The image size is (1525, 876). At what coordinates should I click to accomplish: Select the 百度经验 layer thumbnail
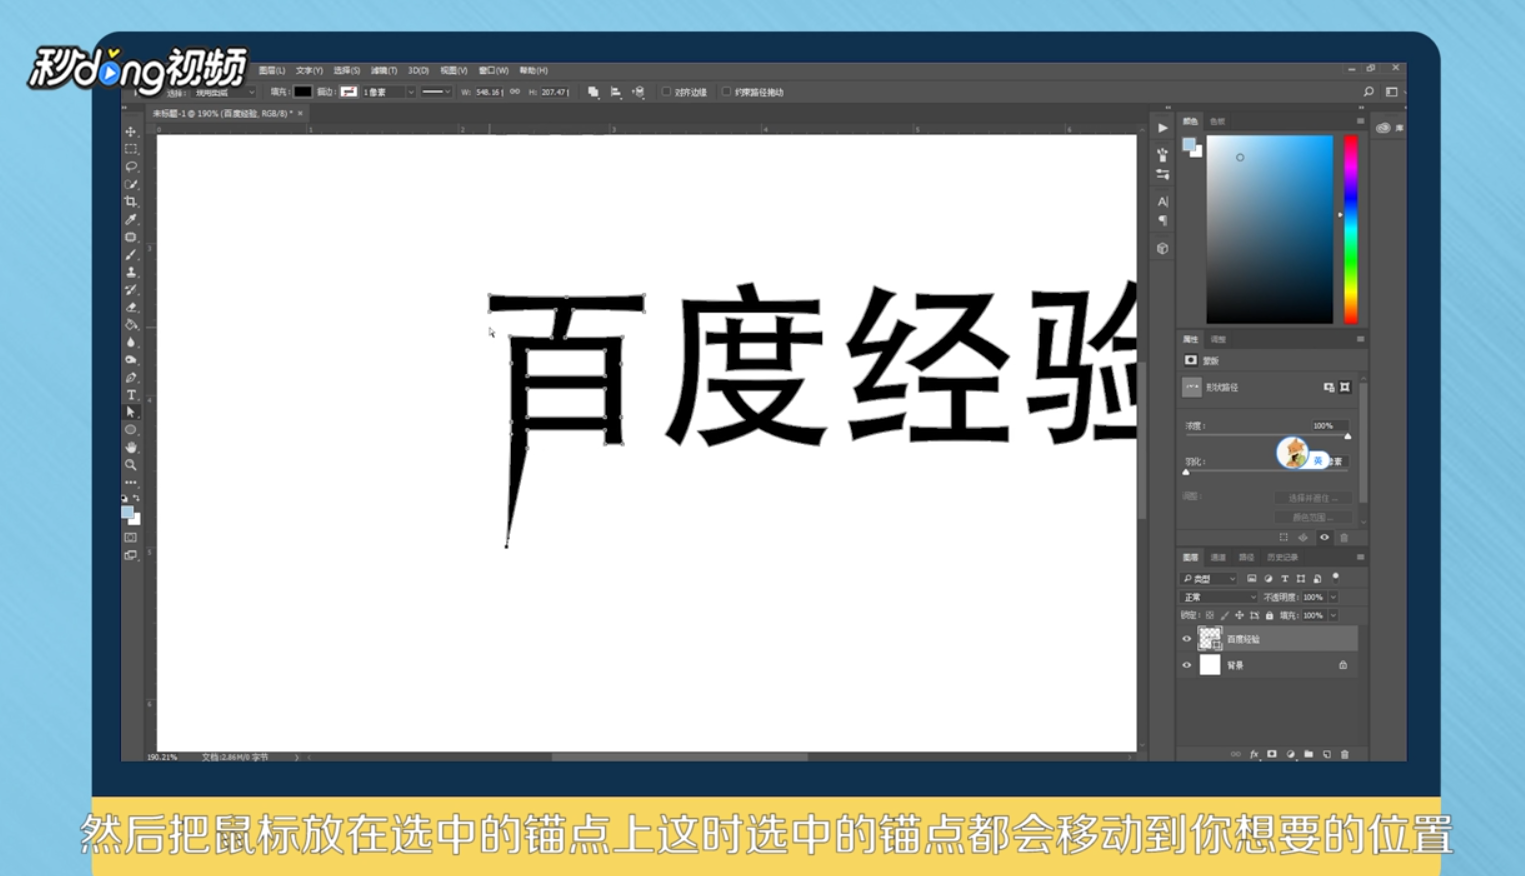point(1210,639)
